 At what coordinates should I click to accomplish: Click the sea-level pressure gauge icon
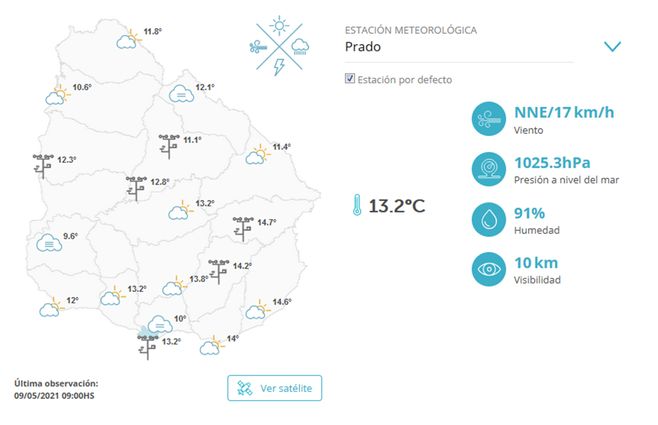[490, 169]
